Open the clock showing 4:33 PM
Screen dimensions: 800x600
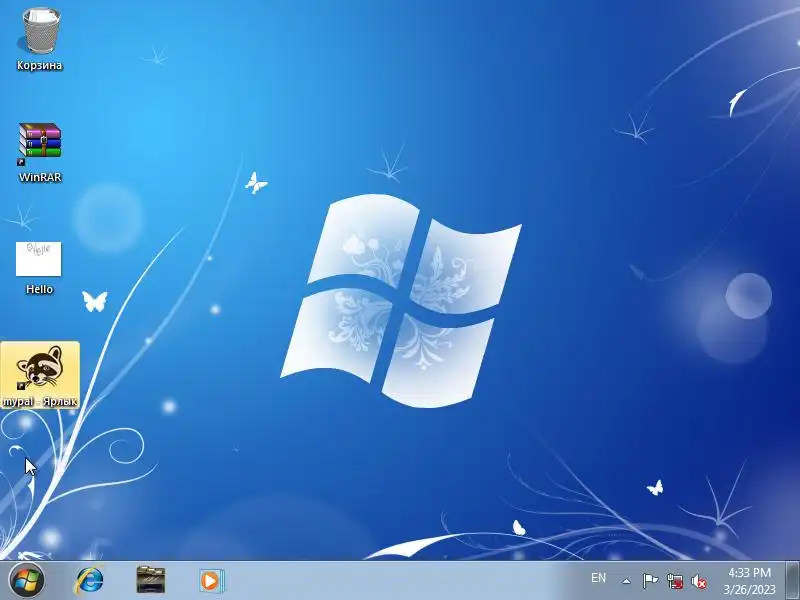[x=749, y=572]
